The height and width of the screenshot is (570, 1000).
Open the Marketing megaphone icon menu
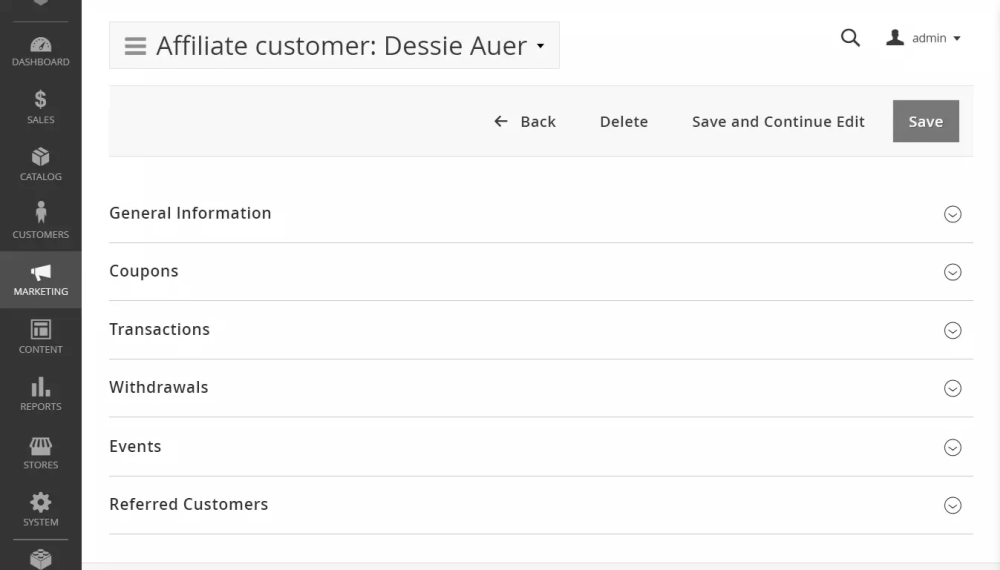click(x=40, y=273)
